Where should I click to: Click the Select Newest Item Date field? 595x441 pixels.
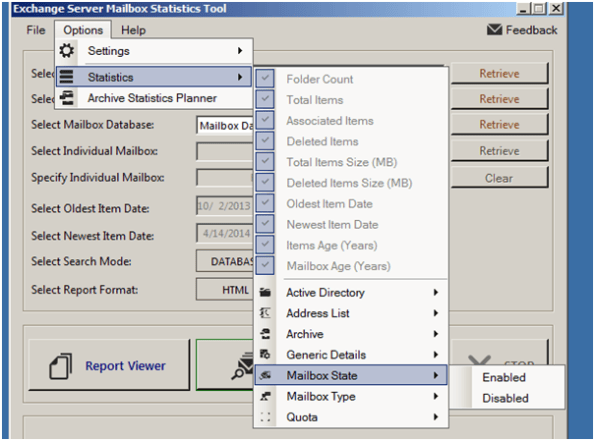coord(225,233)
